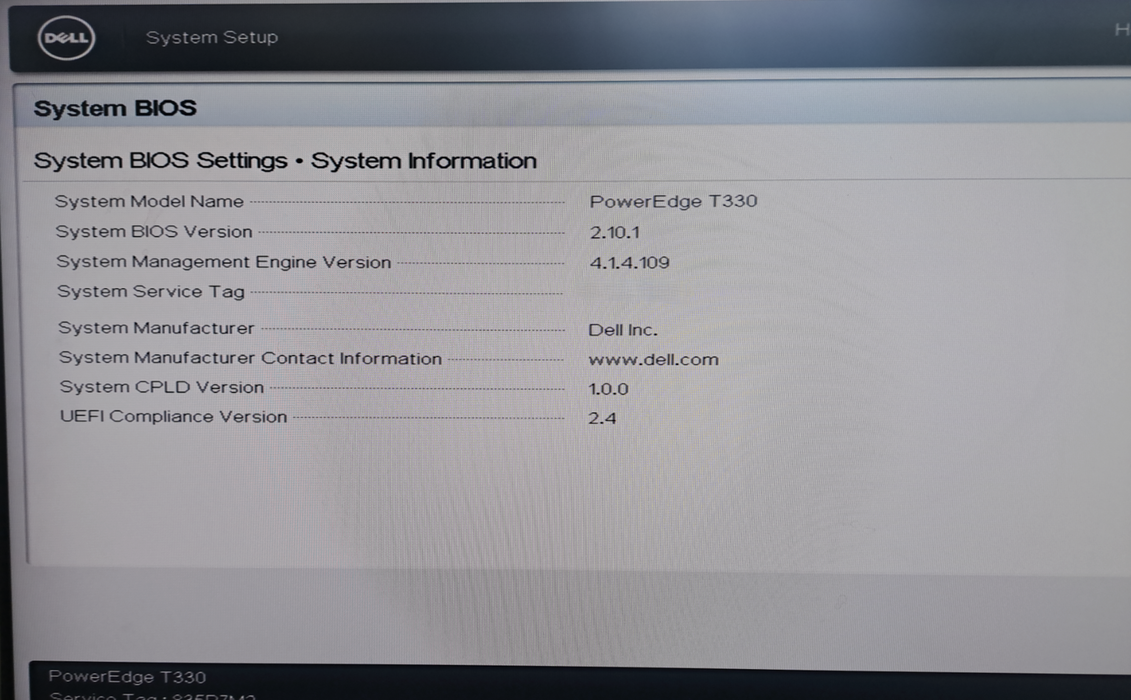The image size is (1131, 700).
Task: Select the System BIOS heading
Action: pyautogui.click(x=115, y=108)
